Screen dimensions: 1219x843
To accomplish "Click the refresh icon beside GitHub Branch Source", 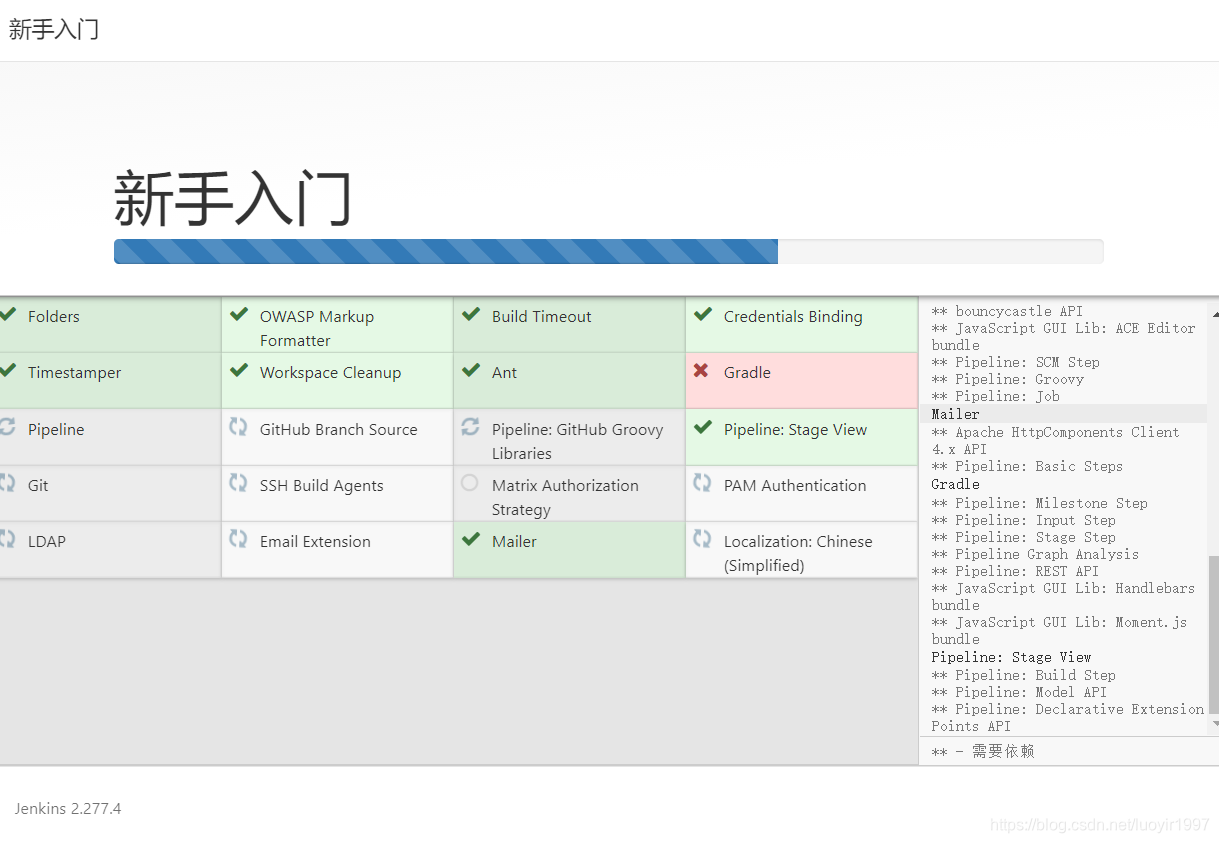I will tap(238, 427).
